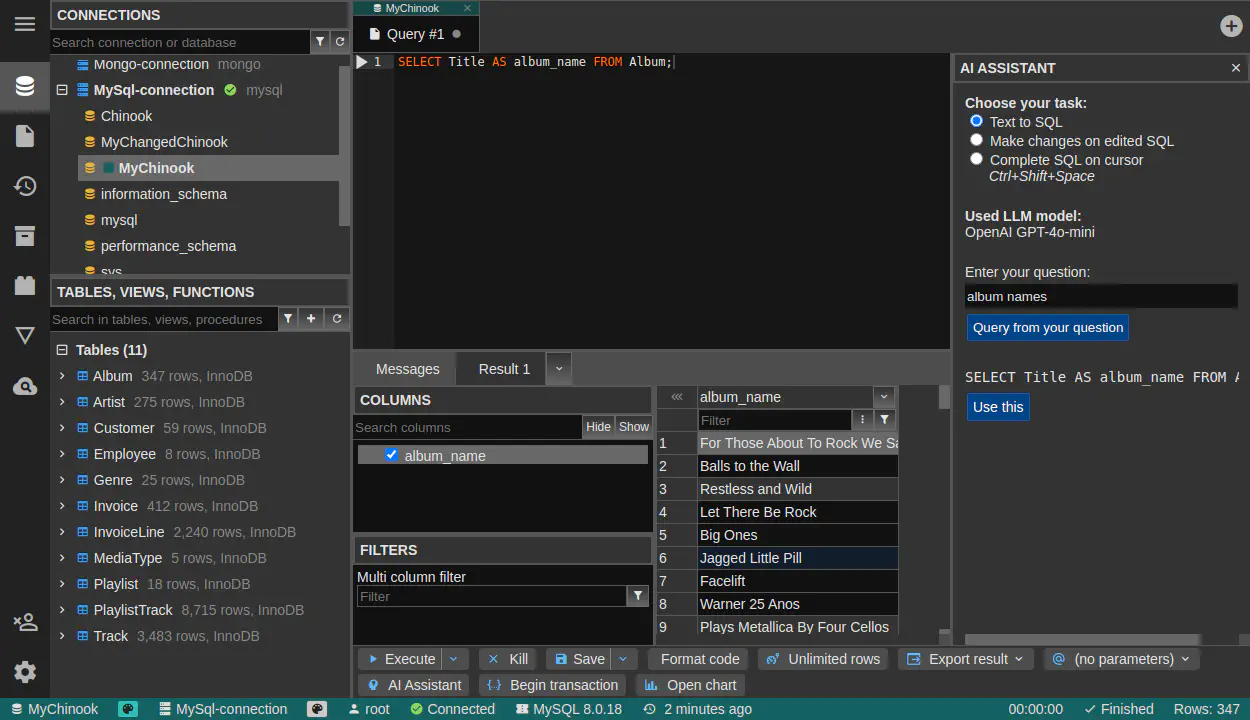The image size is (1250, 720).
Task: Open the Result 1 tab dropdown chevron
Action: 559,368
